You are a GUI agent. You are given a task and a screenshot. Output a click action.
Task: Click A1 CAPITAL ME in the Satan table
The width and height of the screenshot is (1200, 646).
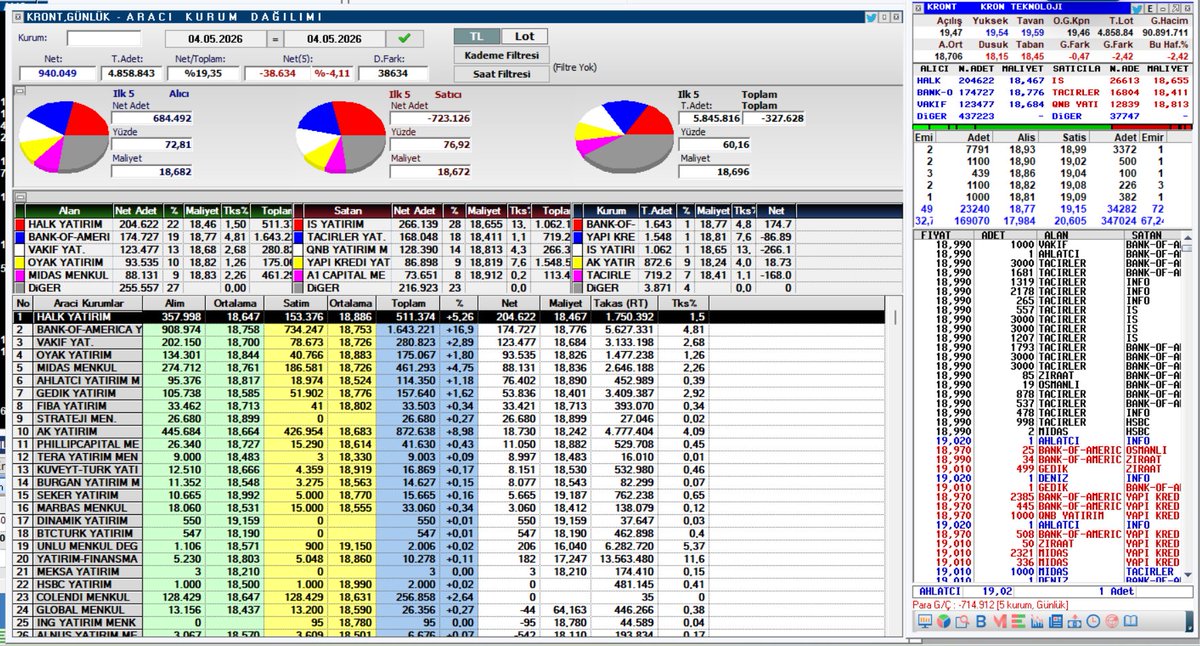click(x=346, y=276)
